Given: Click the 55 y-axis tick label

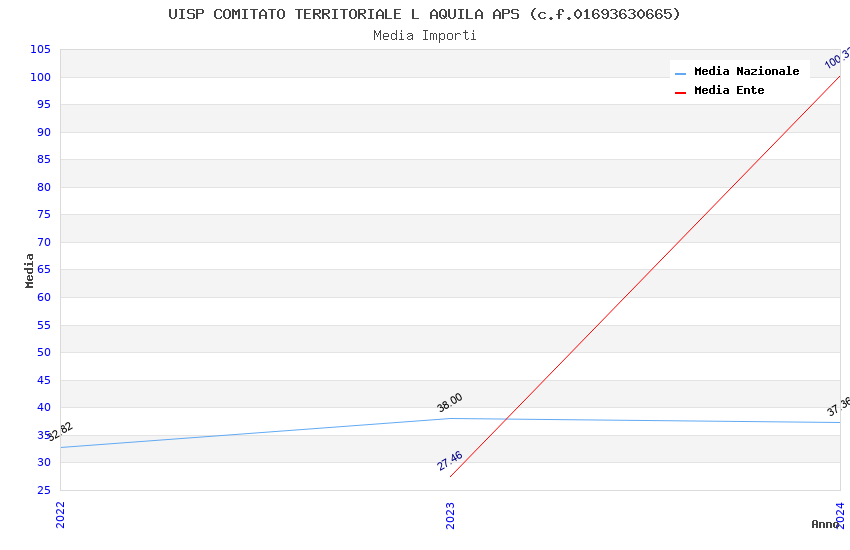Looking at the screenshot, I should point(44,325).
